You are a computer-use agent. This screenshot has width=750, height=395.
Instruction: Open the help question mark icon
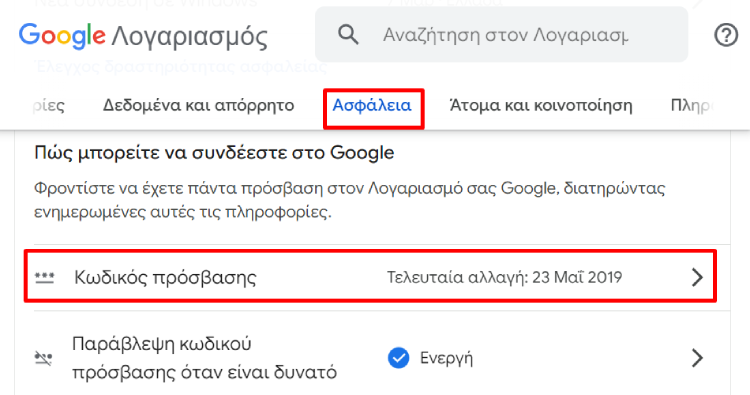[x=726, y=35]
